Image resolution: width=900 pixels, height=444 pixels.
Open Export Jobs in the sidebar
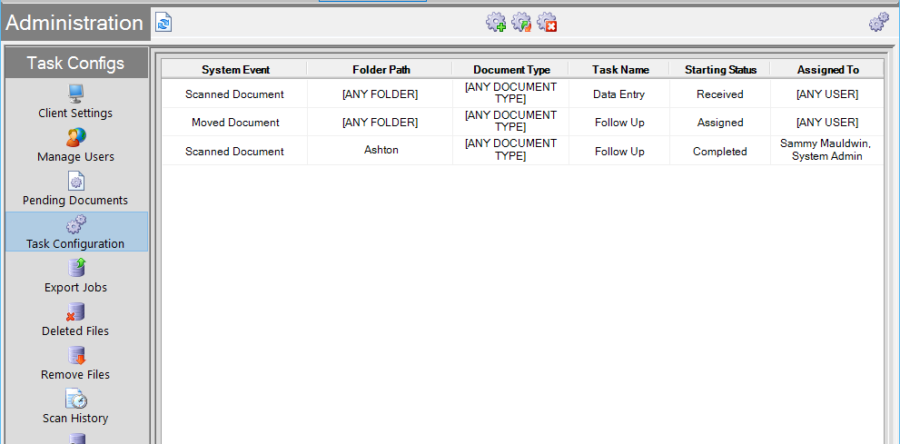click(75, 276)
